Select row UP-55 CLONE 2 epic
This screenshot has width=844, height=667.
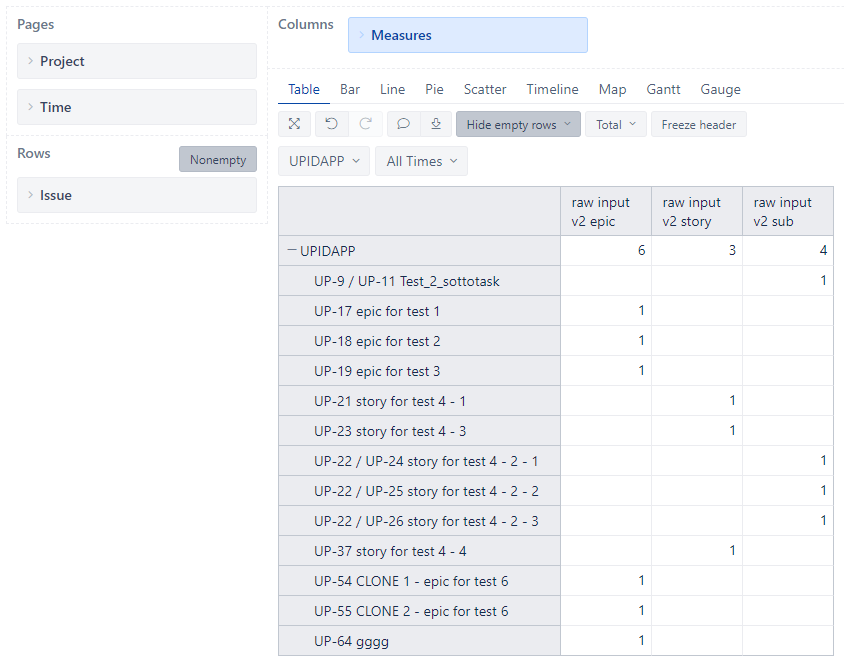click(419, 612)
